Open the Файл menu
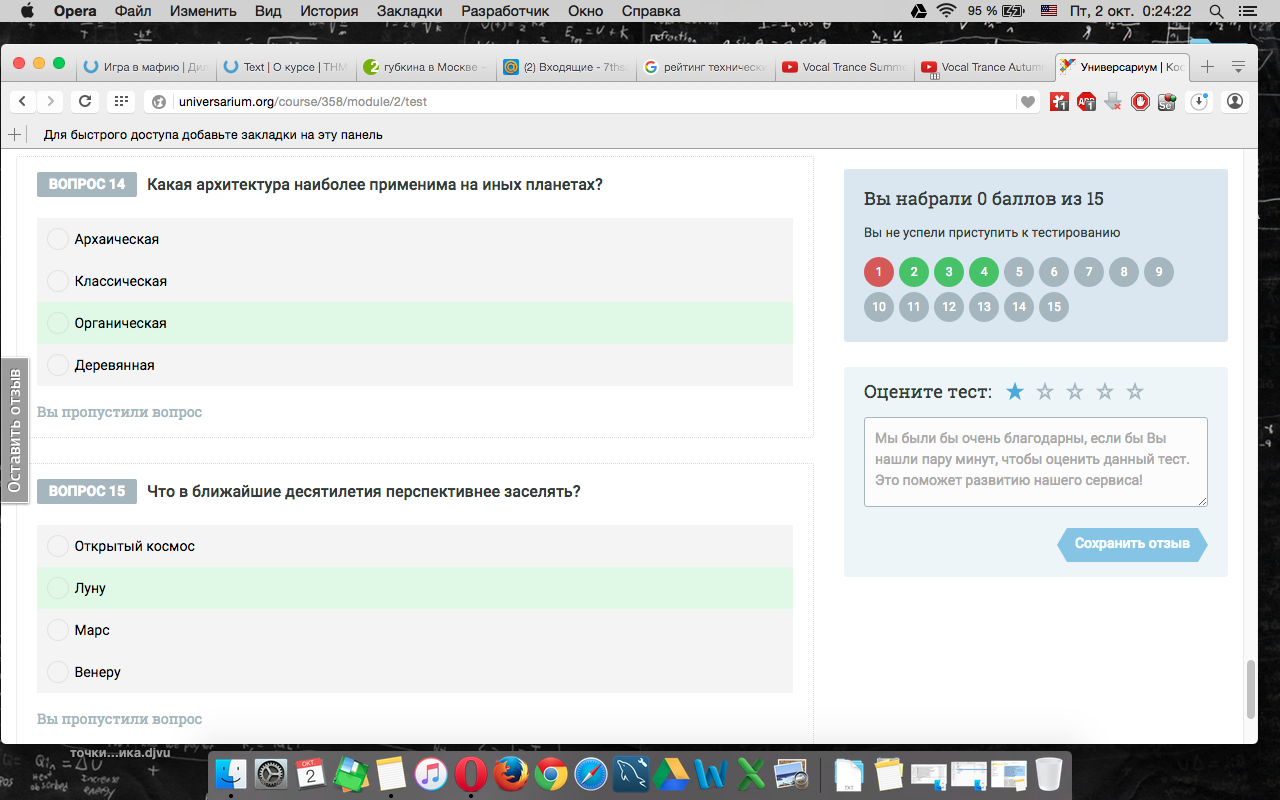Image resolution: width=1280 pixels, height=800 pixels. click(x=134, y=11)
